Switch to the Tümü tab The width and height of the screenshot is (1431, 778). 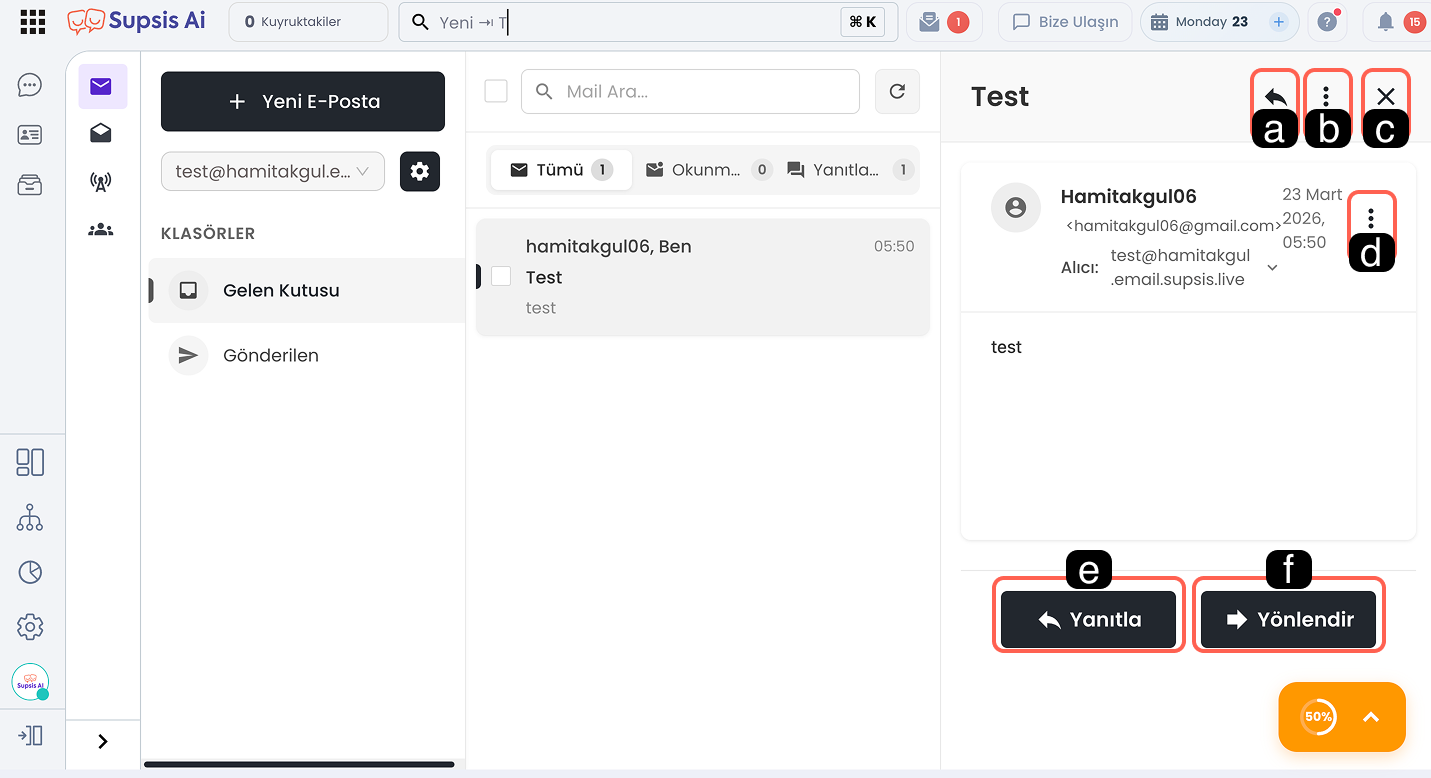(561, 170)
